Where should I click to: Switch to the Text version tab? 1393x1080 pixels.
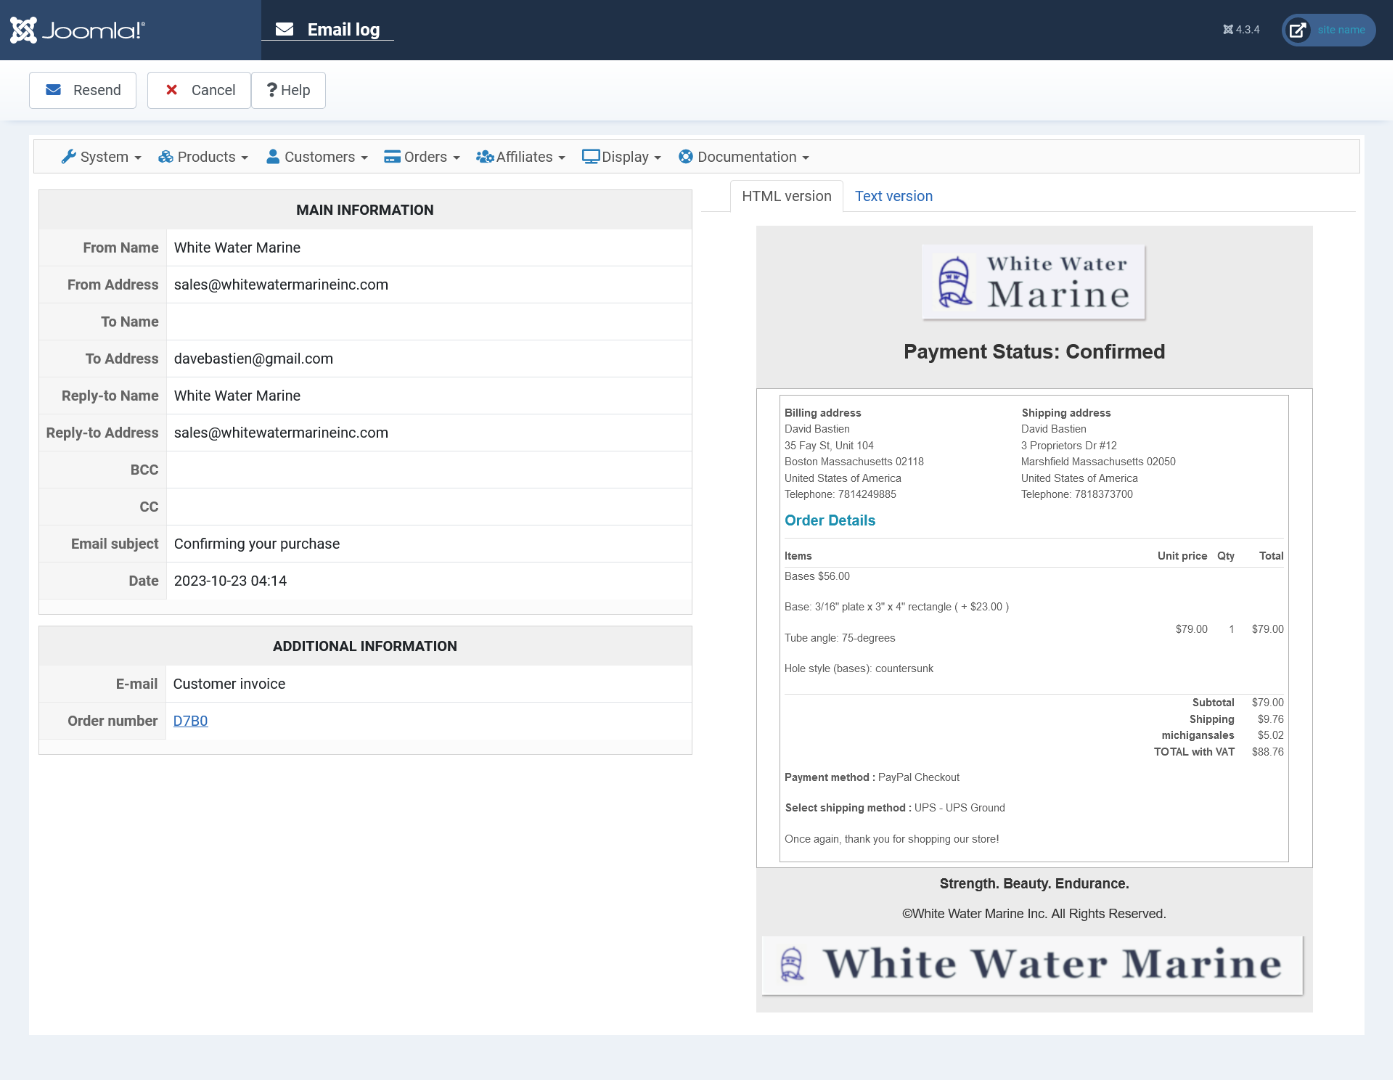click(893, 196)
